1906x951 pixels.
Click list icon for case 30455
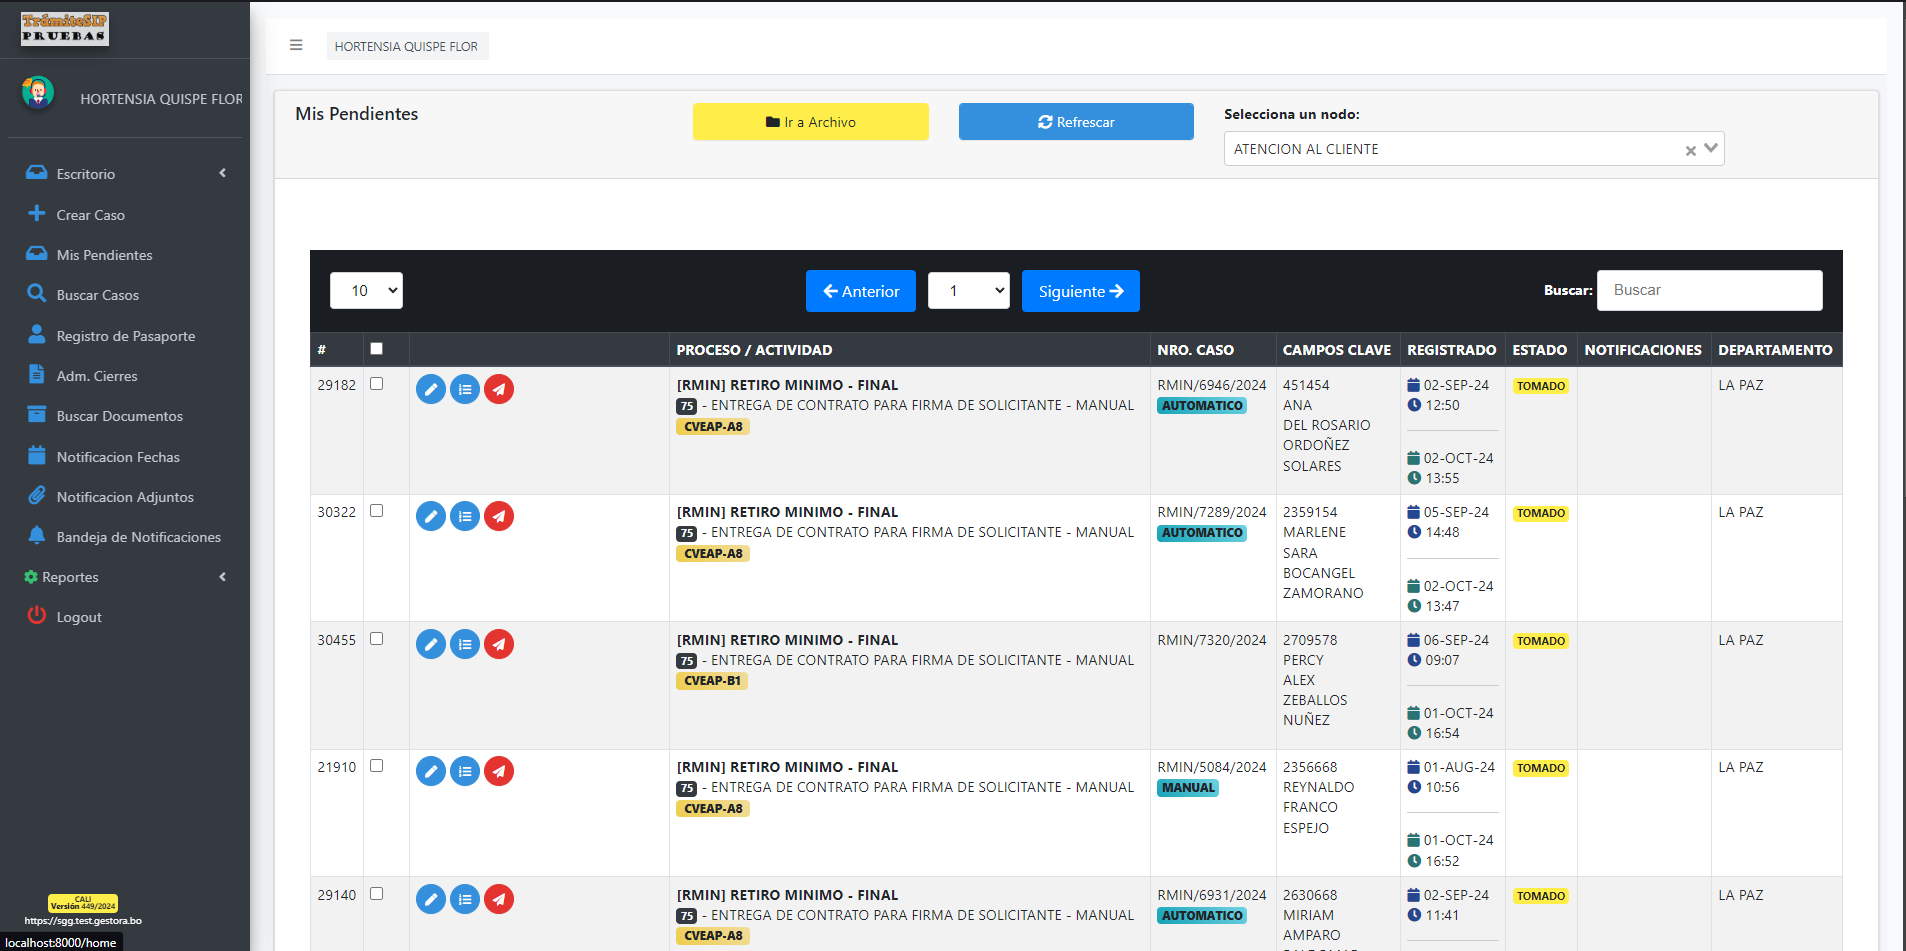click(x=465, y=644)
